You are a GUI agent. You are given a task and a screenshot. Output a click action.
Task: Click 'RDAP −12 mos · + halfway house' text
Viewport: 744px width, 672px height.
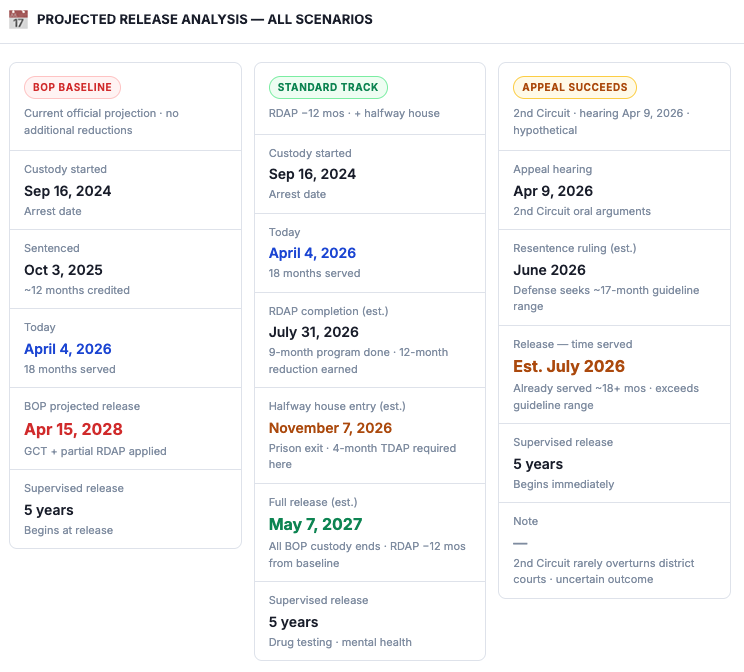354,113
